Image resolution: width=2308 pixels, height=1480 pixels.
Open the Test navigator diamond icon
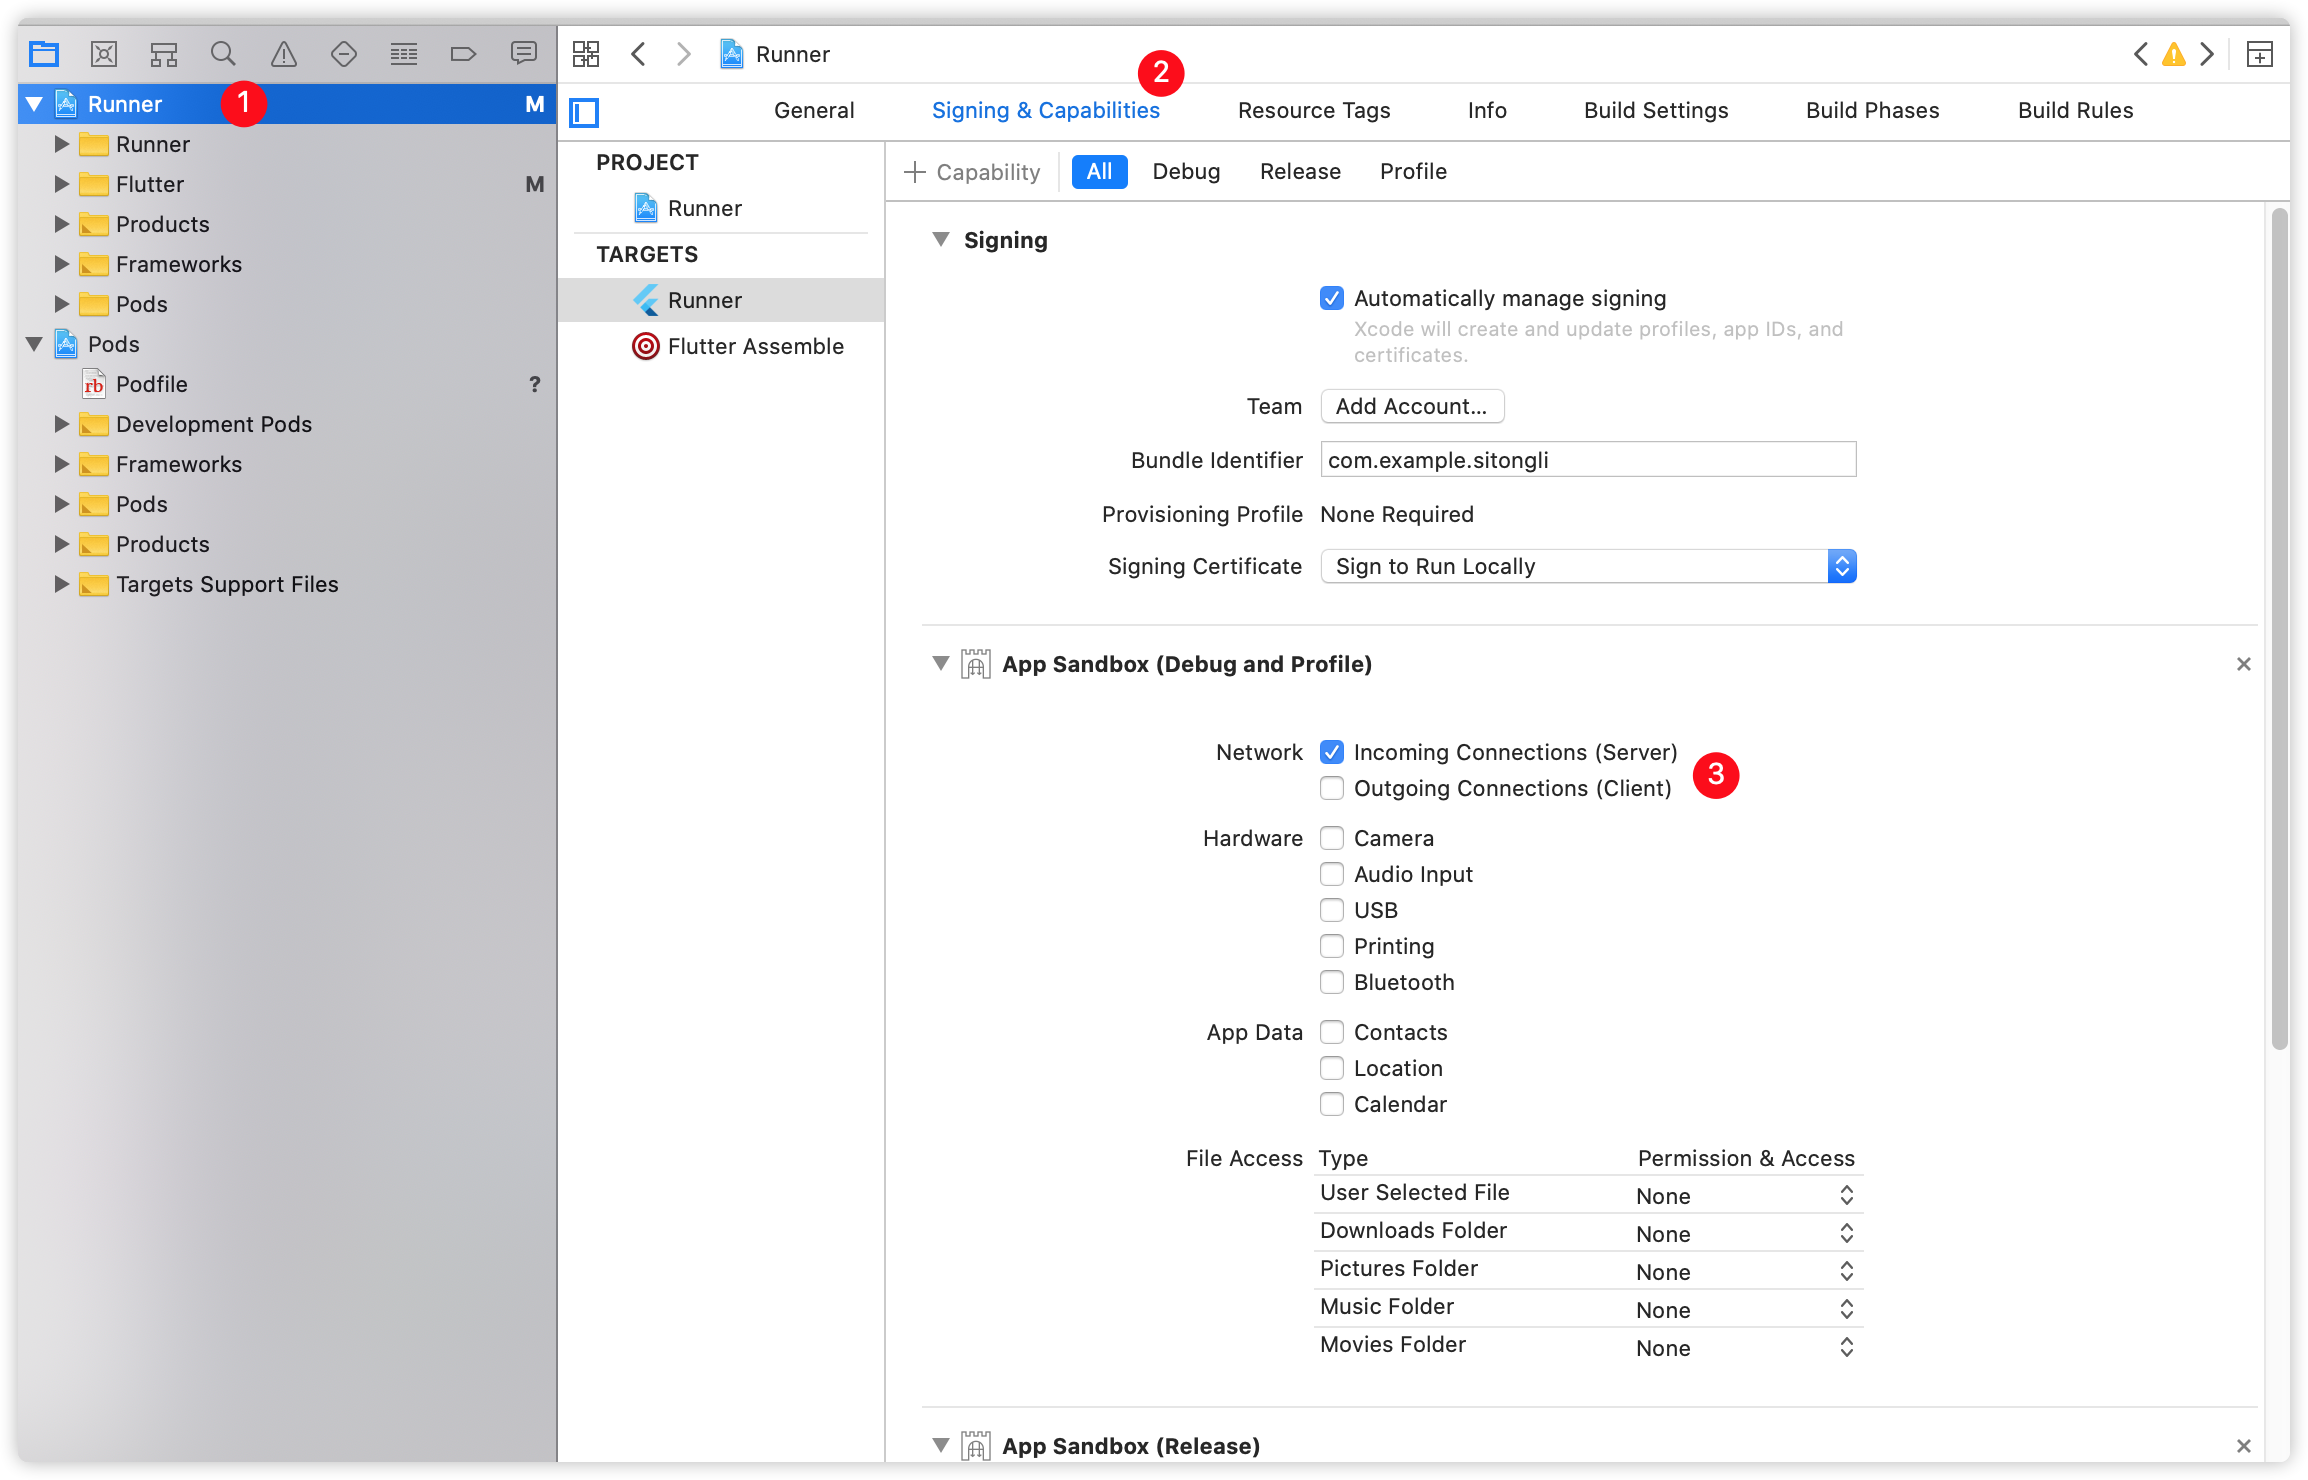pyautogui.click(x=344, y=54)
